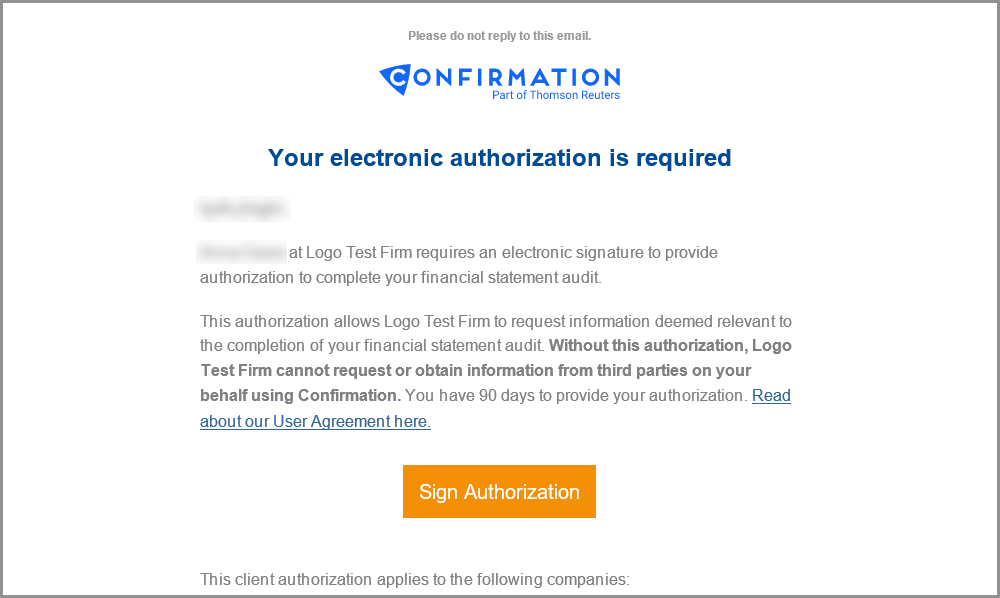
Task: Click the underlined User Agreement hyperlink text
Action: [315, 420]
